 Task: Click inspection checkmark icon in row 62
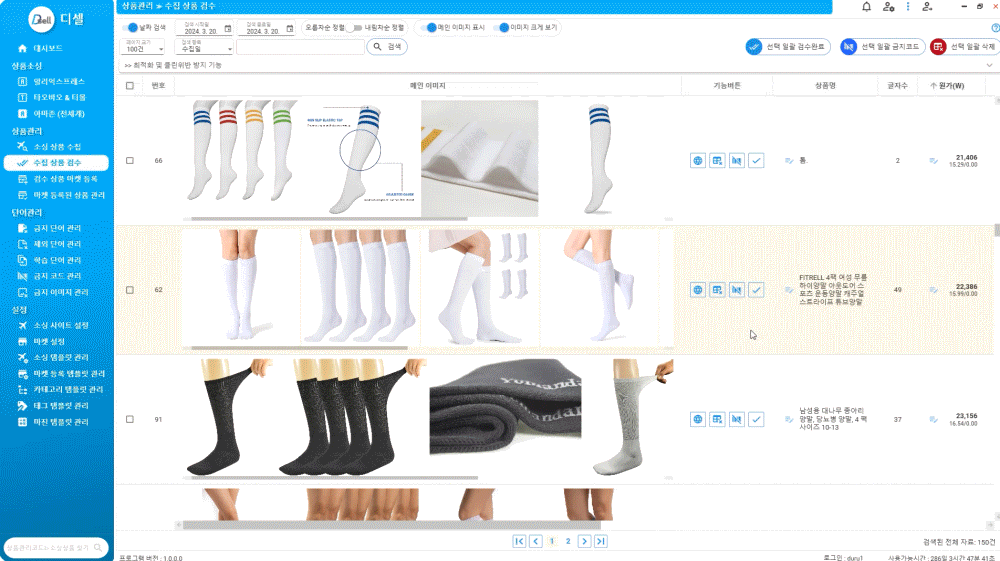tap(756, 290)
